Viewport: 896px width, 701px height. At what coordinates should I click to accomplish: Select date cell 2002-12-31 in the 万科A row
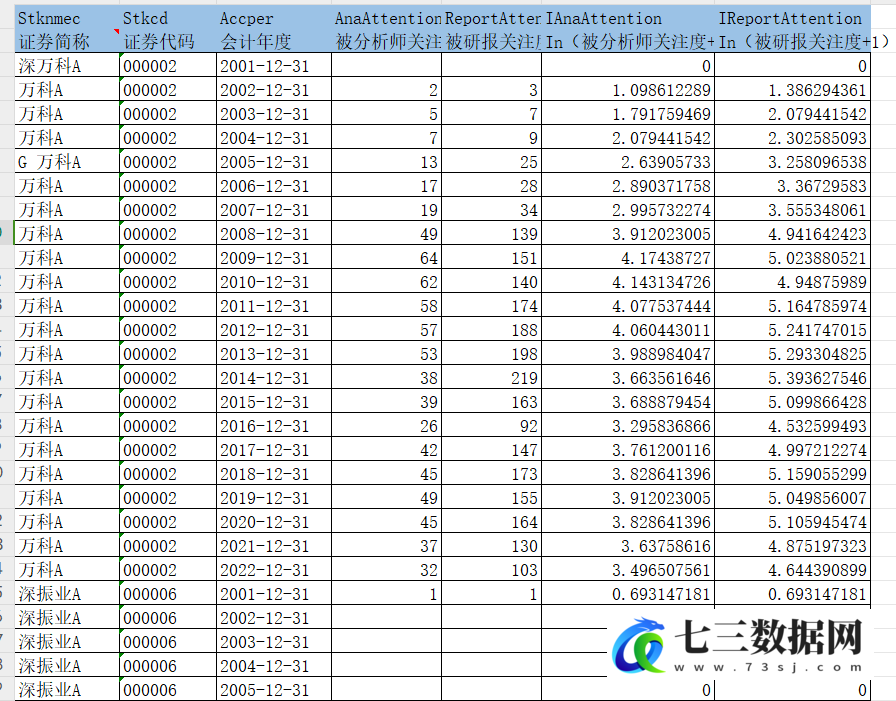pyautogui.click(x=274, y=90)
